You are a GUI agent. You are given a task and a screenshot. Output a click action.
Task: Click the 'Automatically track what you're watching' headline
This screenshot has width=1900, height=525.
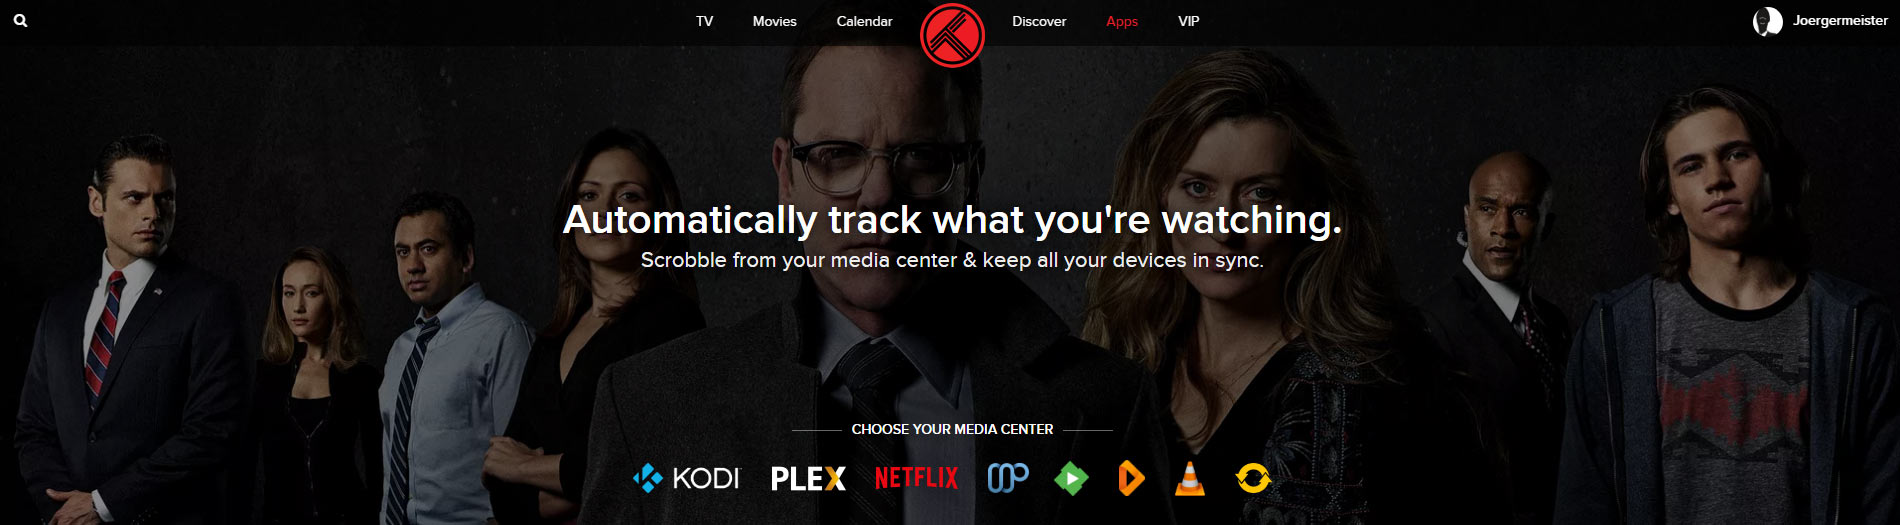952,219
